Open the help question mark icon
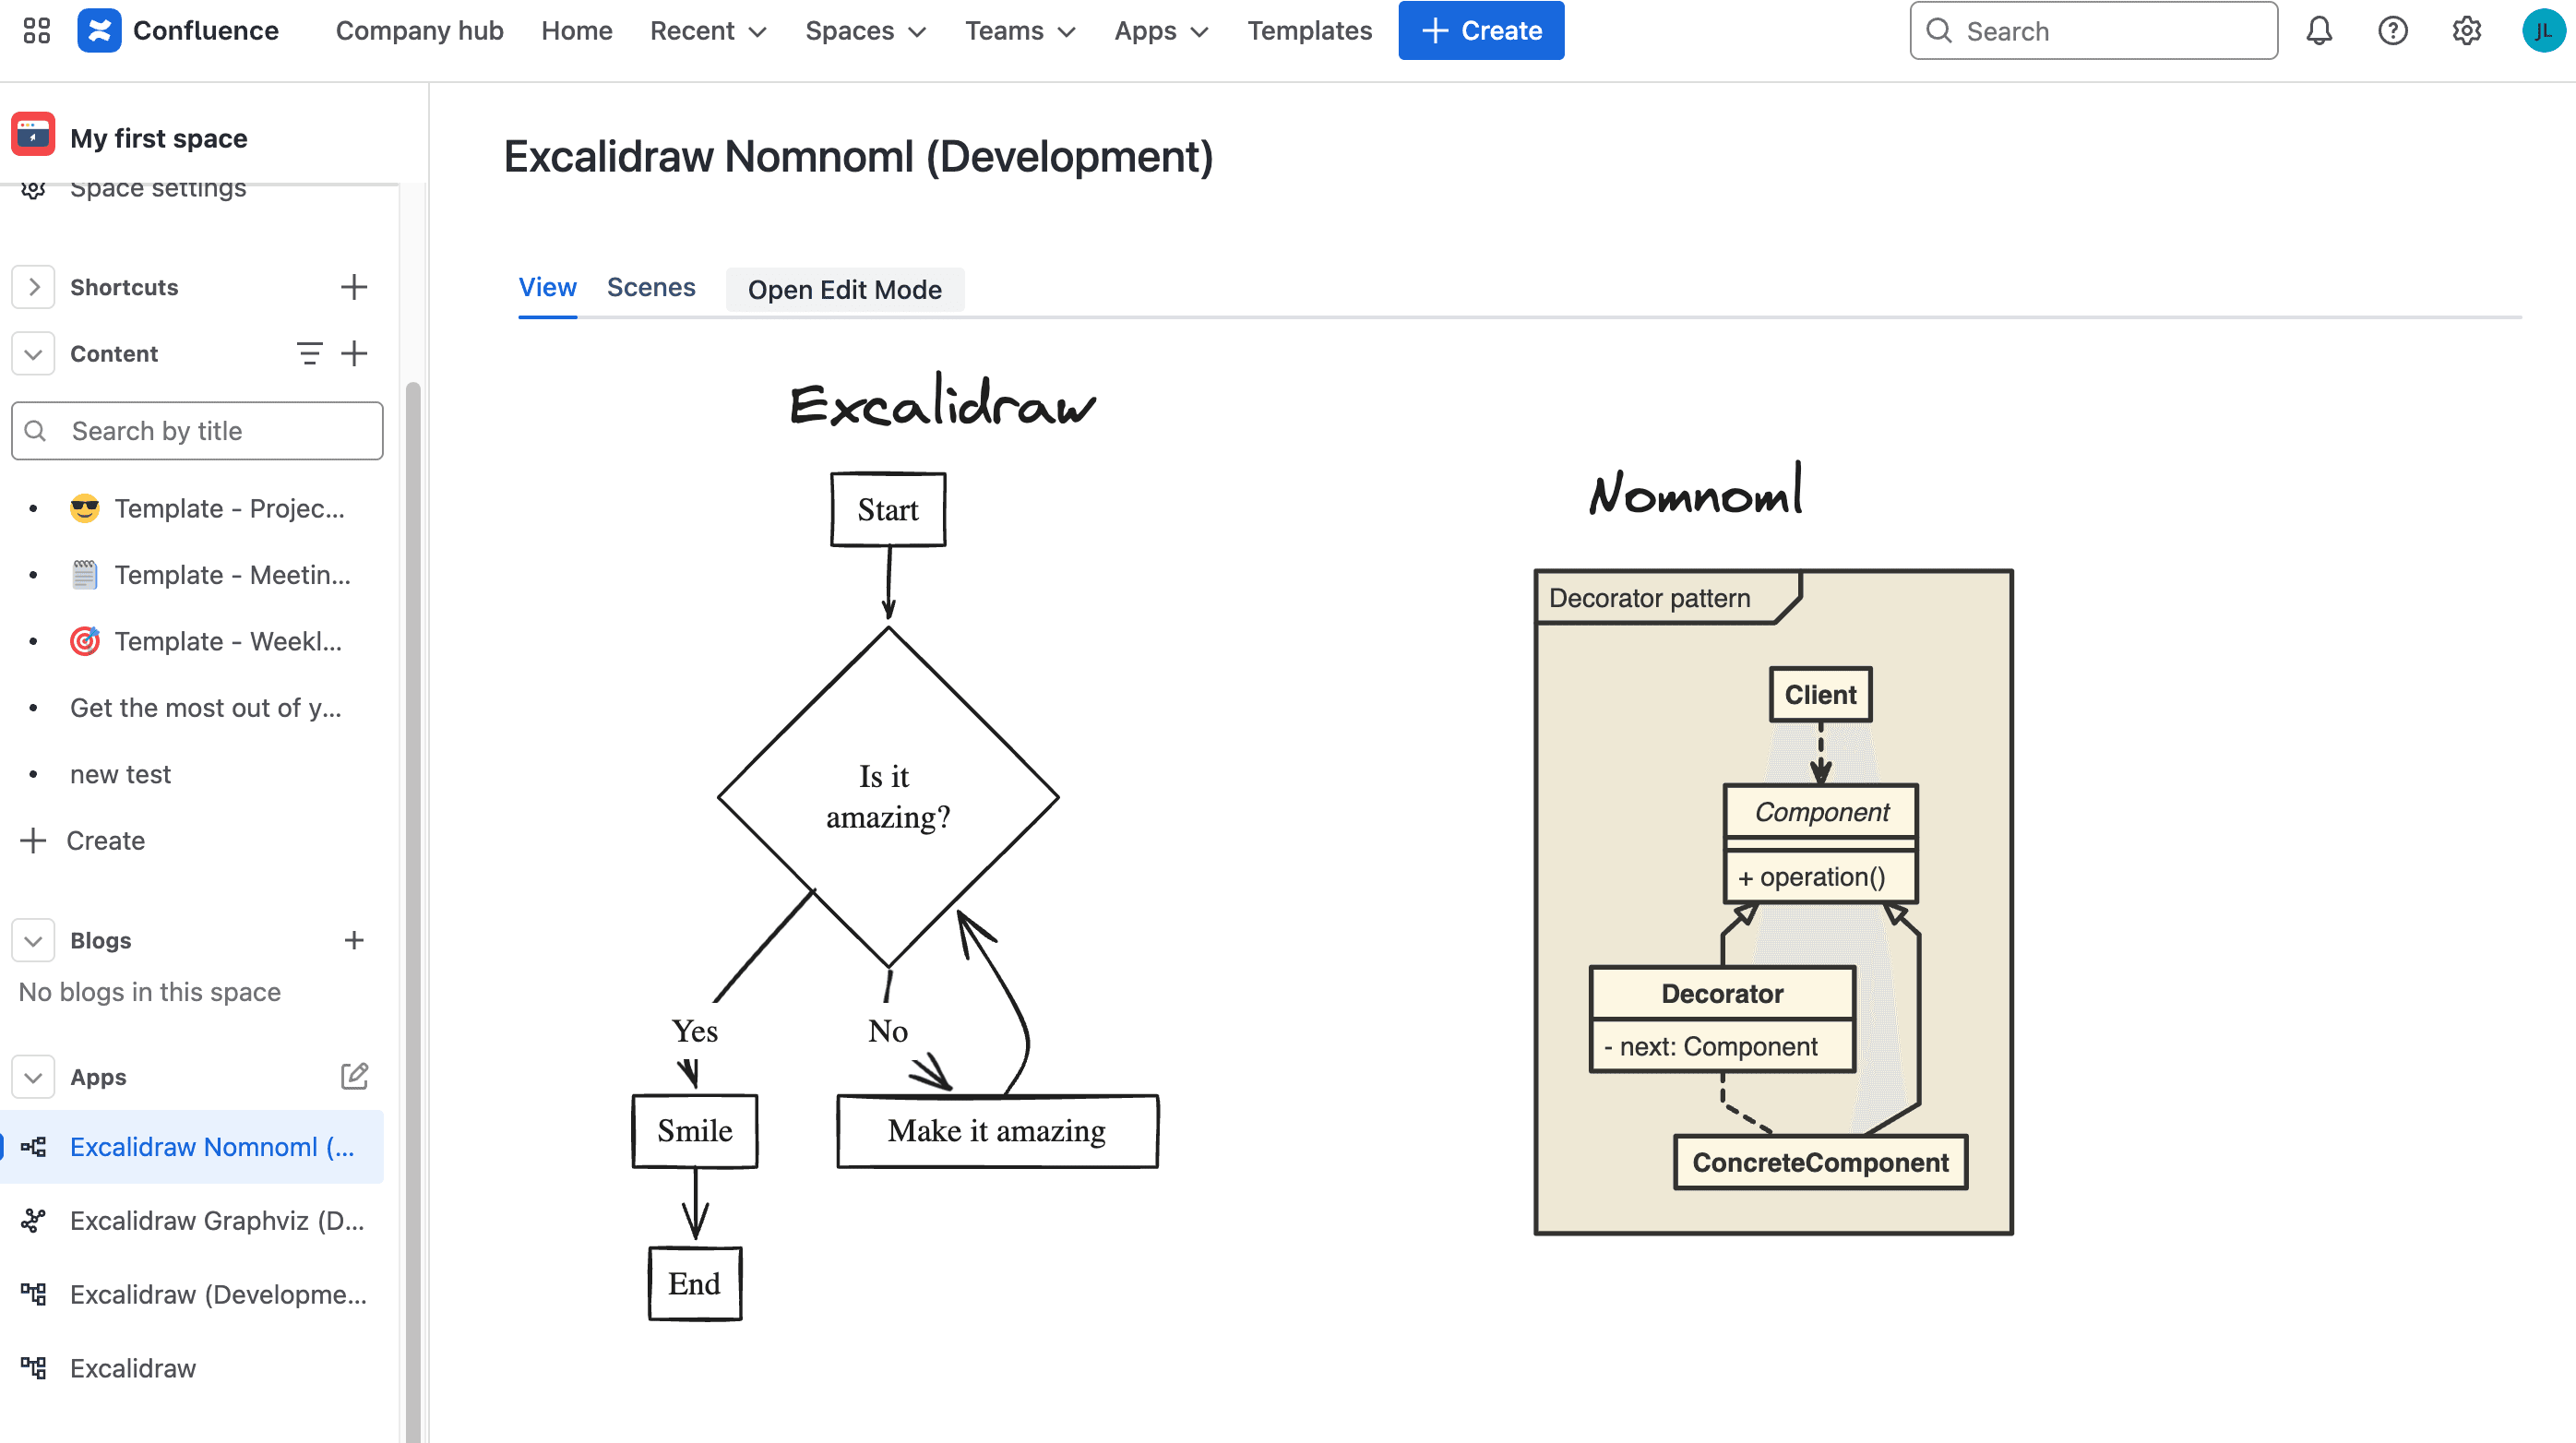This screenshot has height=1443, width=2576. click(2393, 31)
